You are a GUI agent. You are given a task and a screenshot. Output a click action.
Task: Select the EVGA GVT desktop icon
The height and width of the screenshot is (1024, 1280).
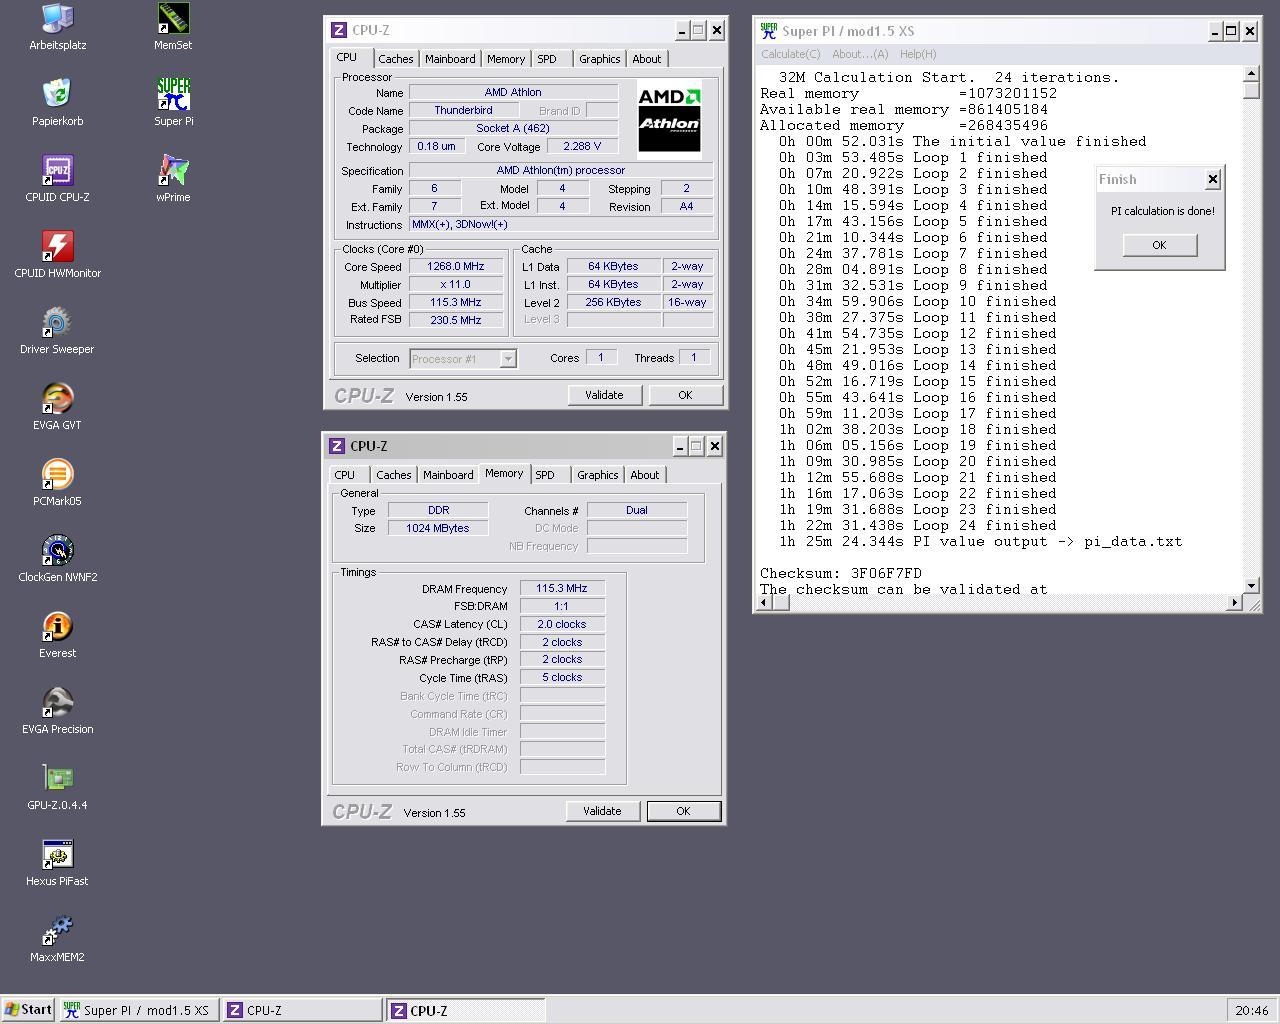tap(57, 406)
